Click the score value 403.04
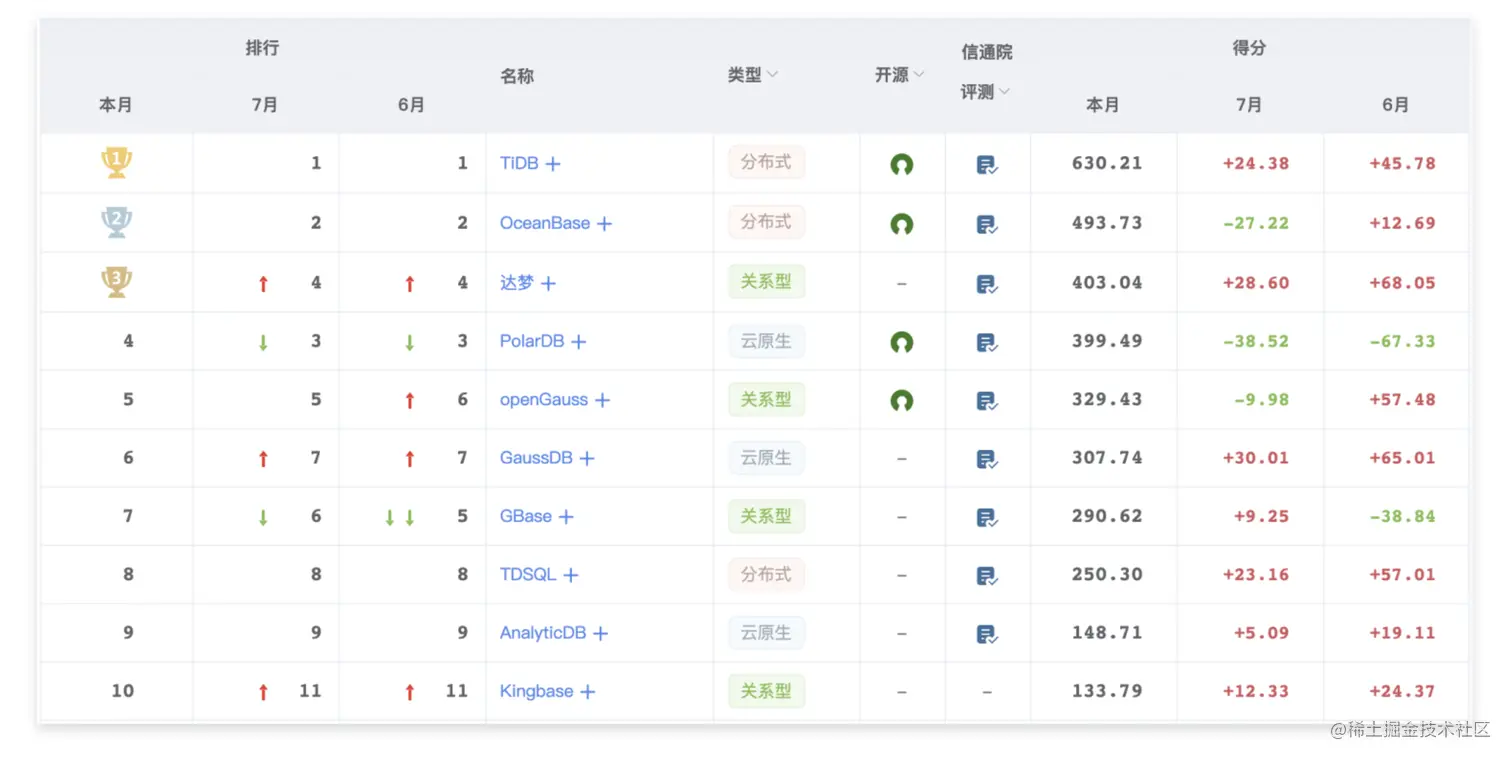 coord(1107,283)
